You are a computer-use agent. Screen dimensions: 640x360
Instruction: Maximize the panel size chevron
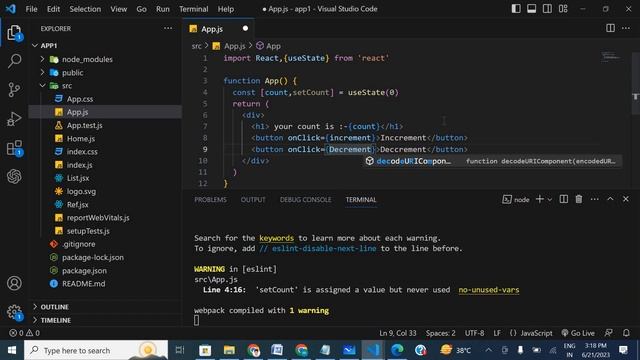610,199
